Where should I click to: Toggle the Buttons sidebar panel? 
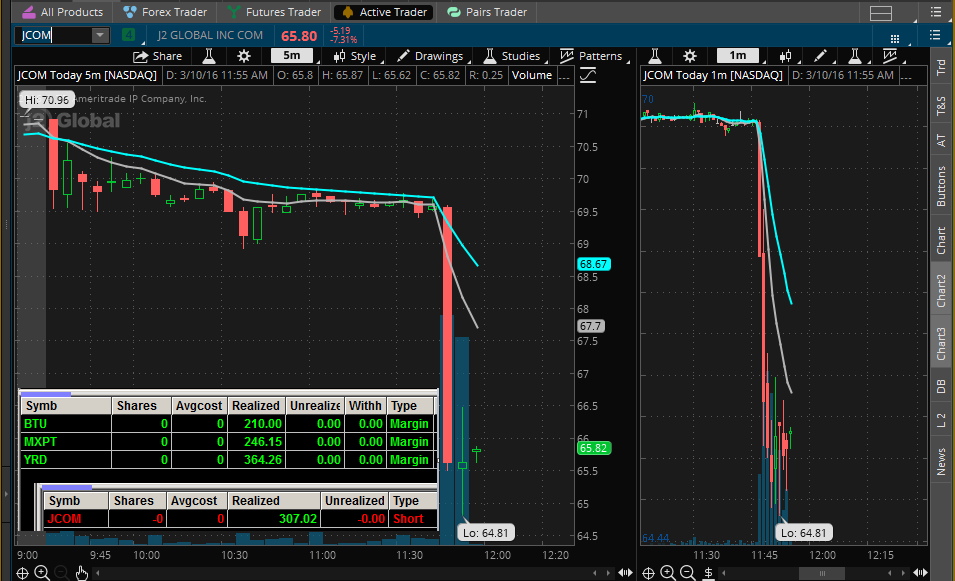point(942,186)
